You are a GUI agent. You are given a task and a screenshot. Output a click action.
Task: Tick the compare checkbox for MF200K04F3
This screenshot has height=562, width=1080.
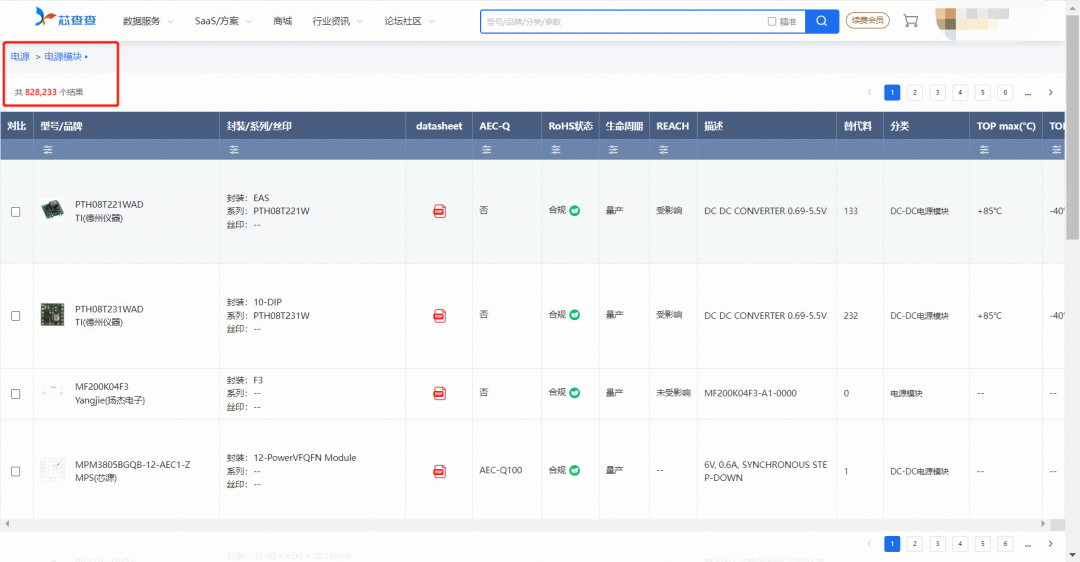(15, 394)
